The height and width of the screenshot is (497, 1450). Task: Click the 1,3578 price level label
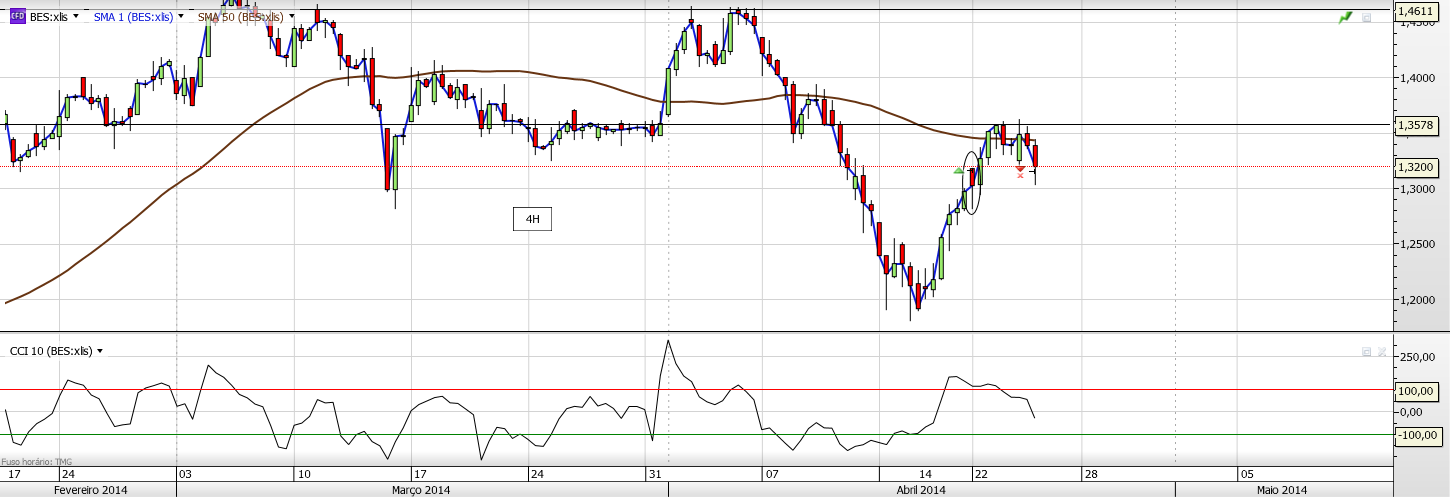1416,125
